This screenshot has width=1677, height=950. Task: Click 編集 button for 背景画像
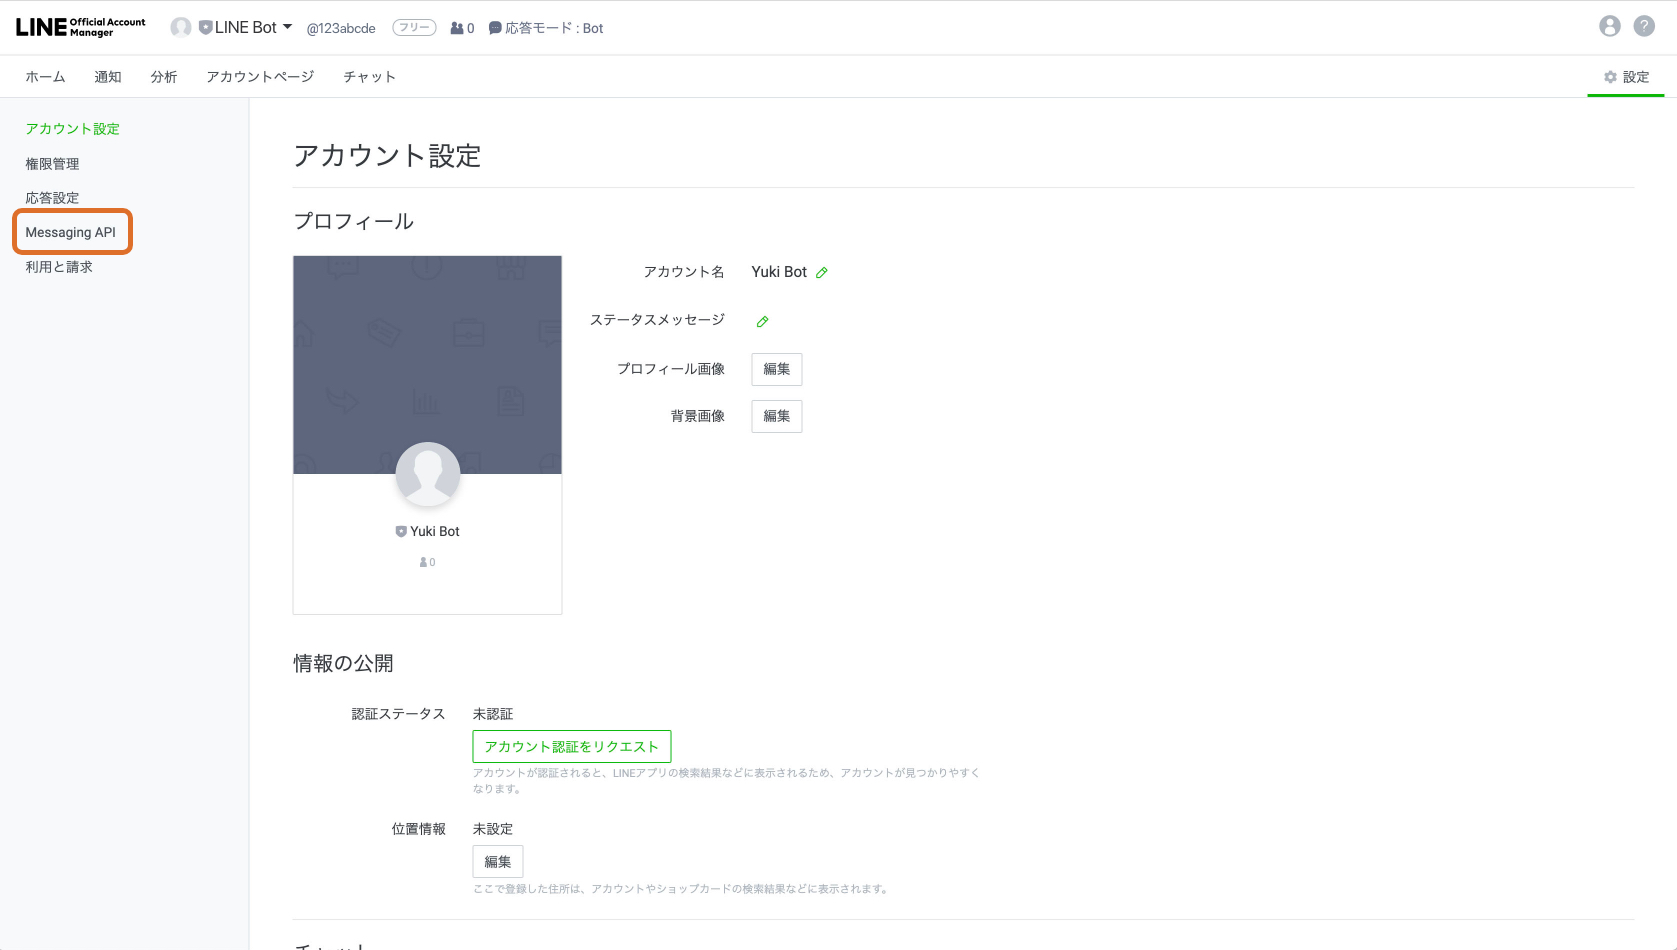[x=776, y=416]
